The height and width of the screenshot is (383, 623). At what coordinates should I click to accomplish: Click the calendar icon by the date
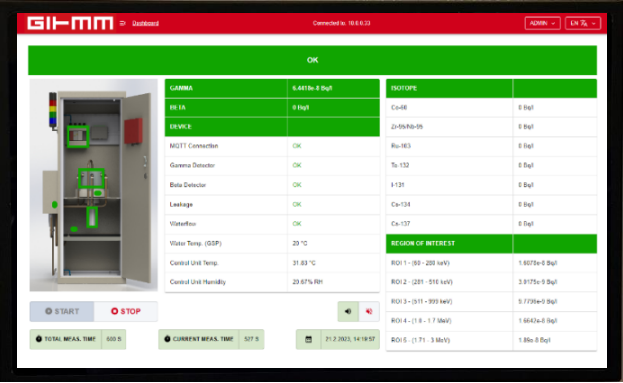[x=308, y=339]
